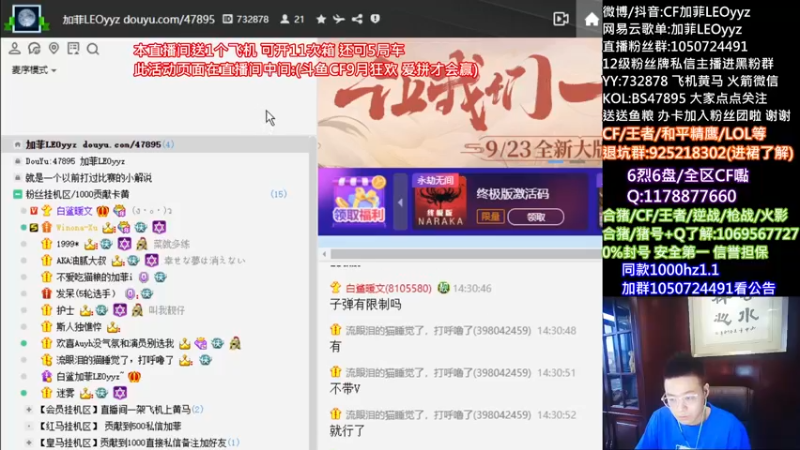Open the search icon above channel list

coord(93,49)
